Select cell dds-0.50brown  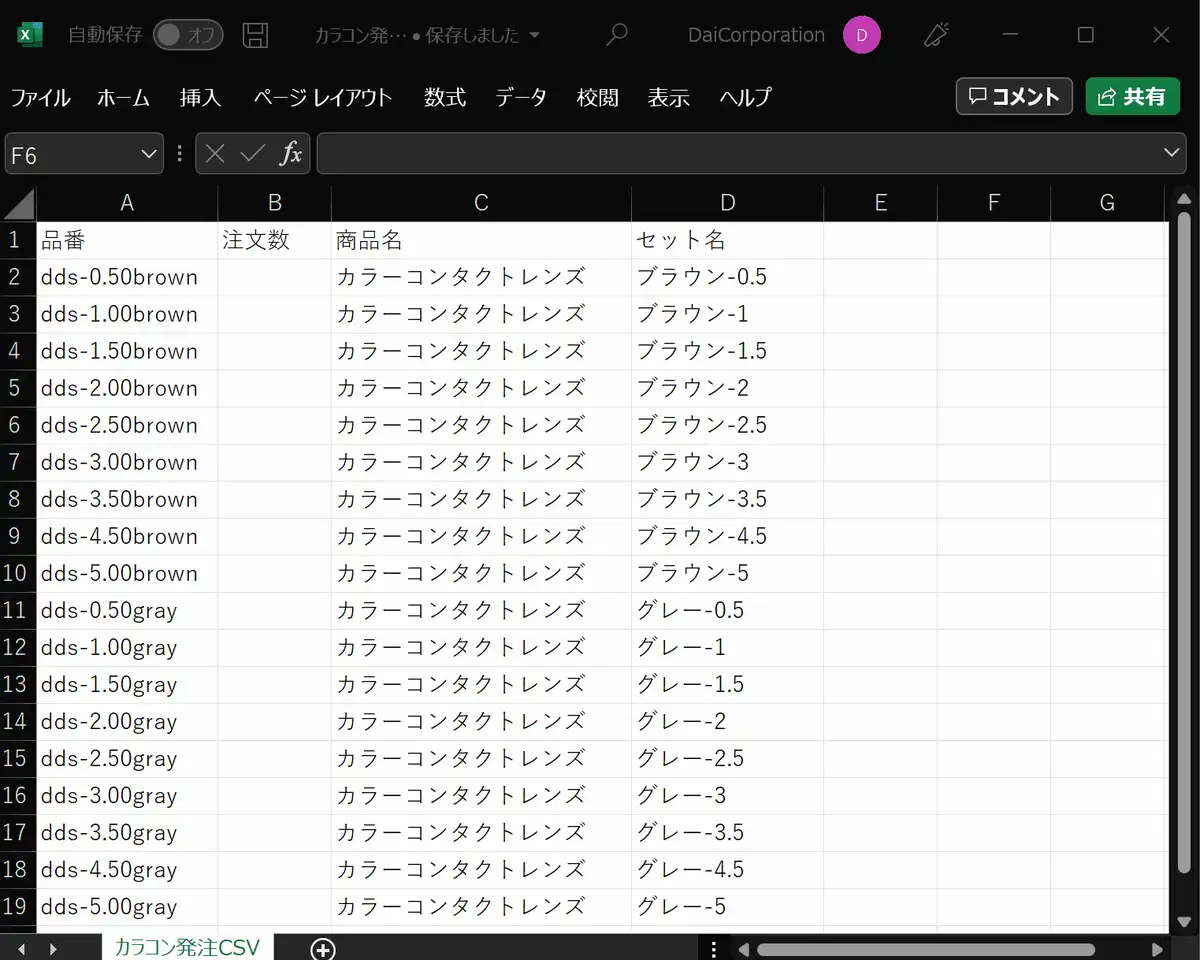(x=127, y=277)
